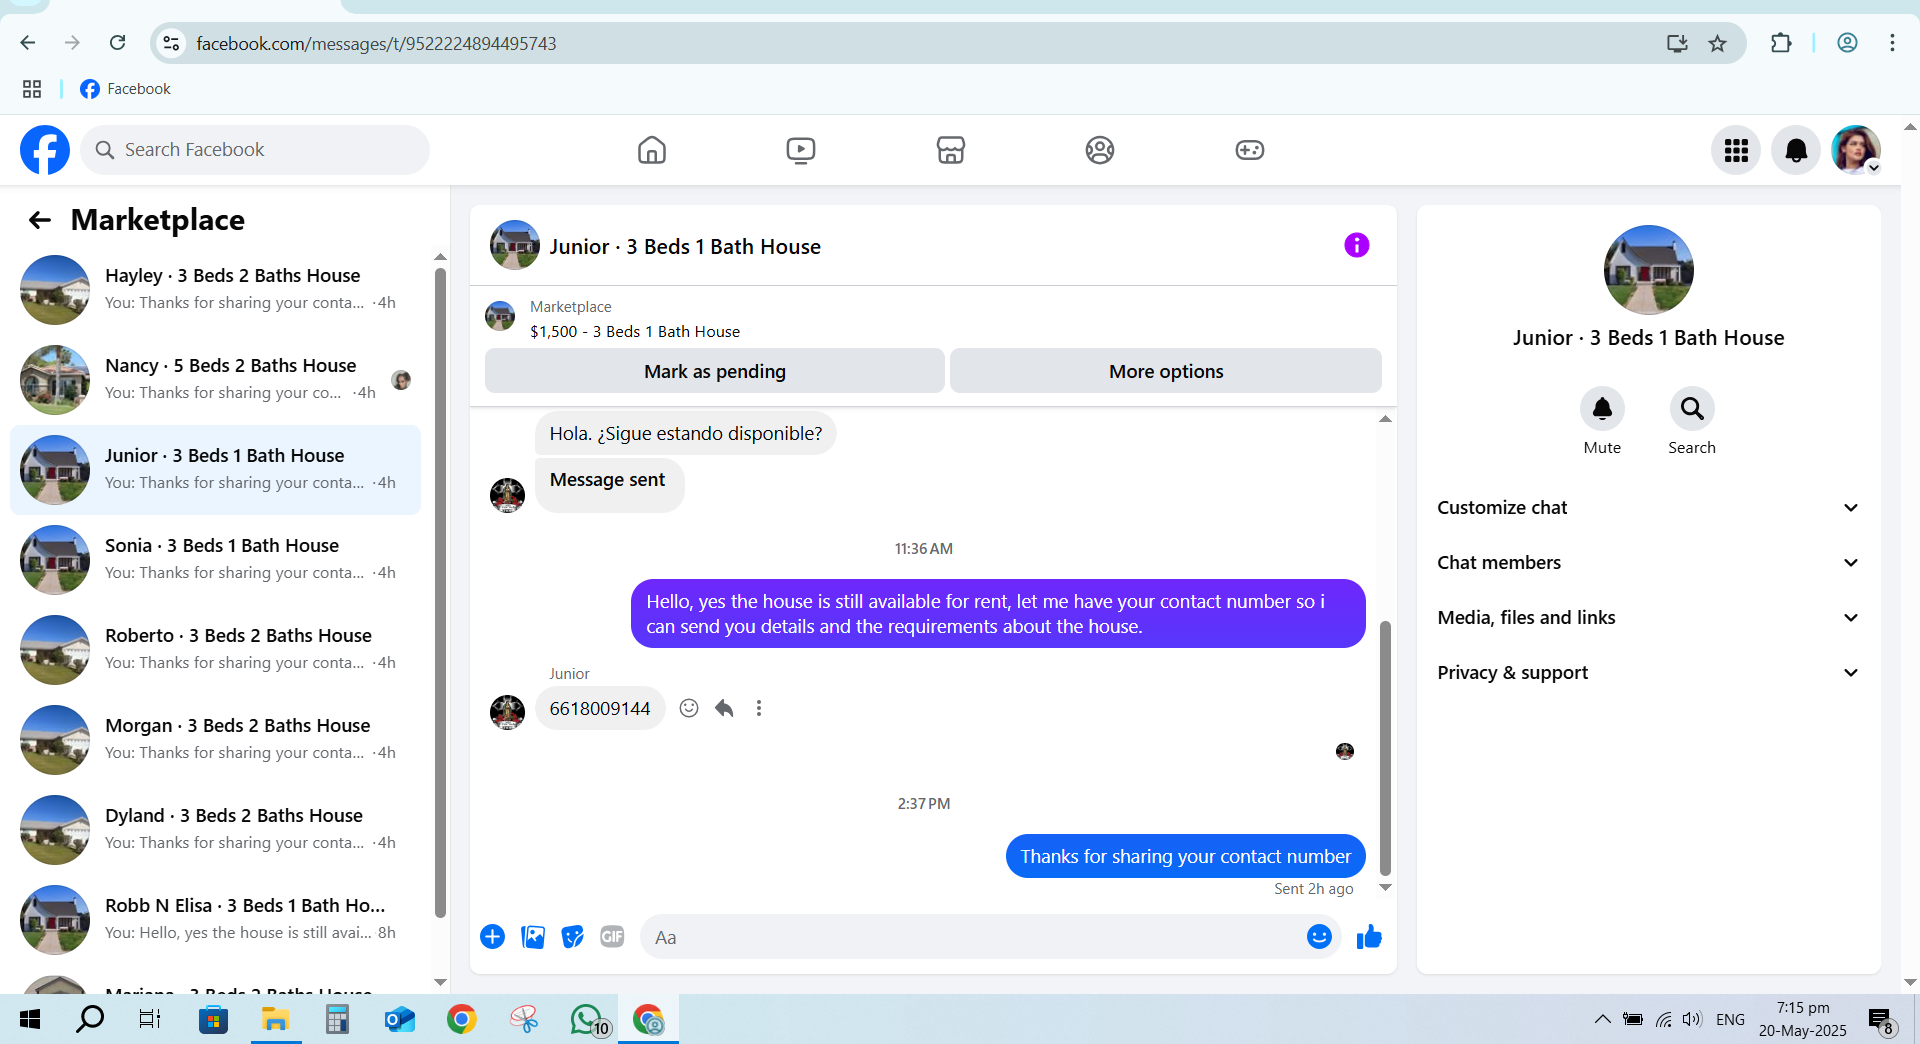Open the Marketplace storefront icon in top nav
1920x1044 pixels.
point(950,150)
